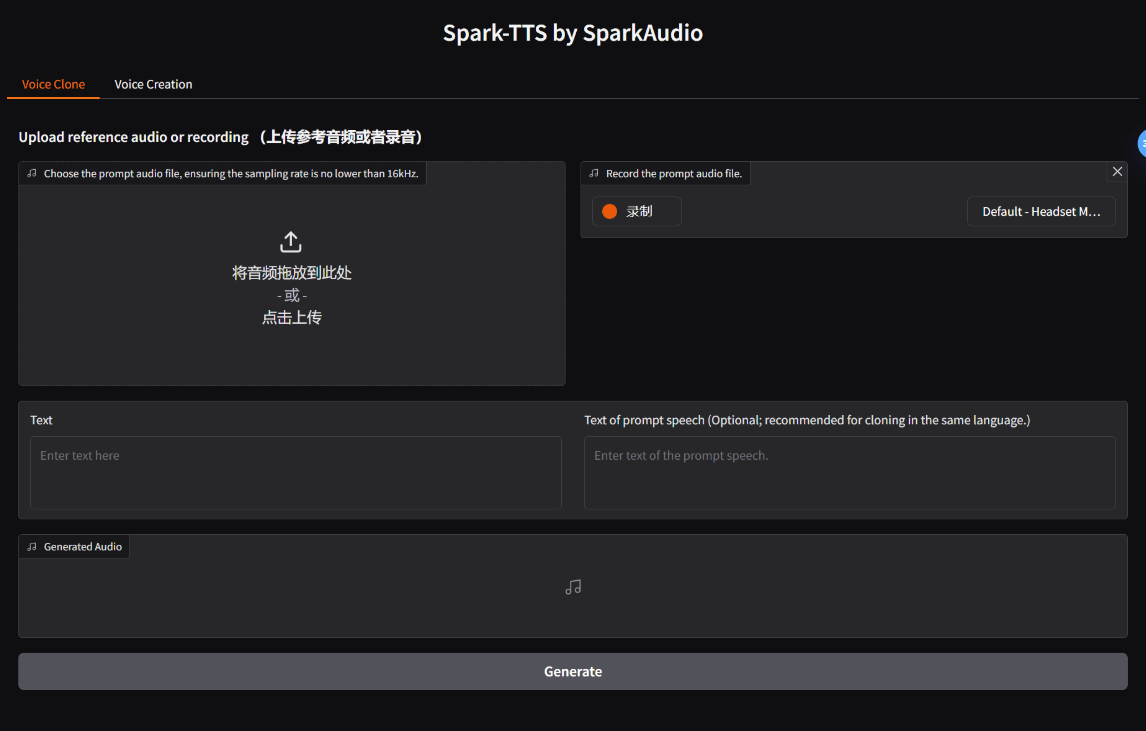Image resolution: width=1146 pixels, height=731 pixels.
Task: Click the Text of prompt speech label
Action: [807, 420]
